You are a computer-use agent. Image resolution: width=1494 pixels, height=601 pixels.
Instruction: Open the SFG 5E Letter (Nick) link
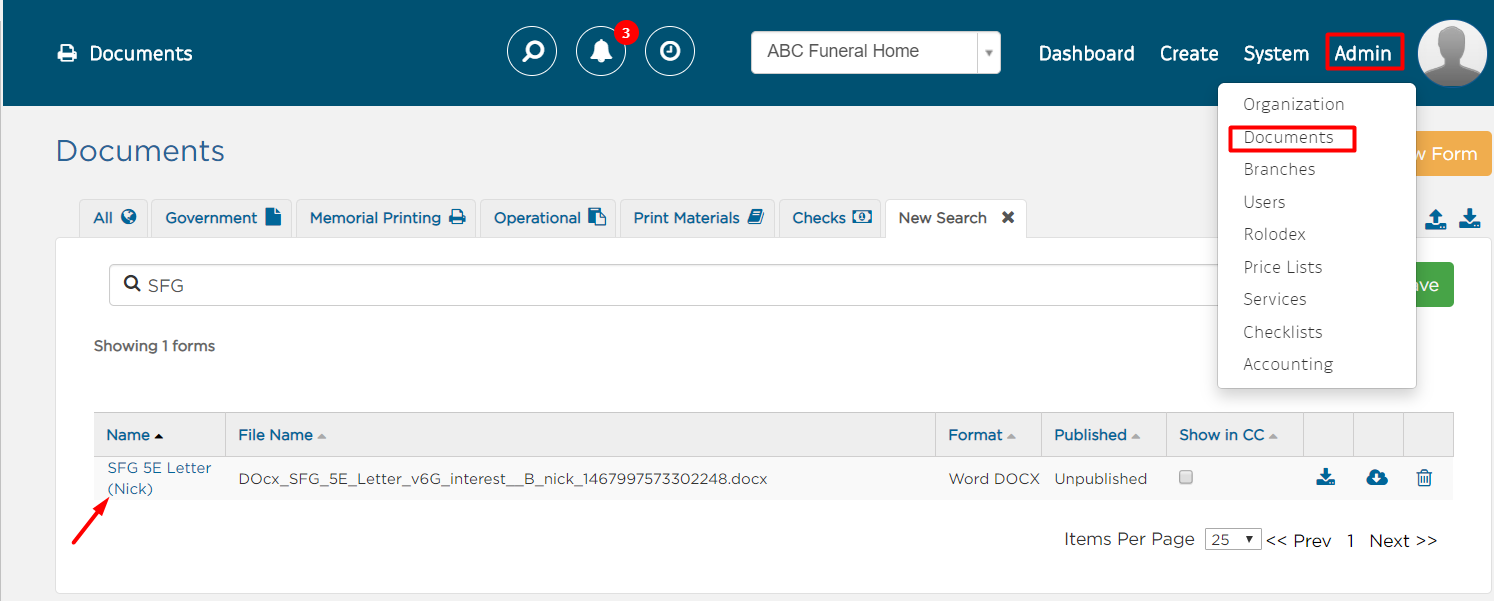pyautogui.click(x=158, y=478)
